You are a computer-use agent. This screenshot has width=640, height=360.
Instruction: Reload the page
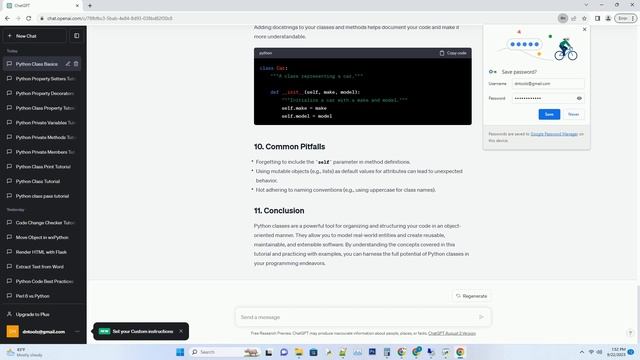click(x=29, y=18)
